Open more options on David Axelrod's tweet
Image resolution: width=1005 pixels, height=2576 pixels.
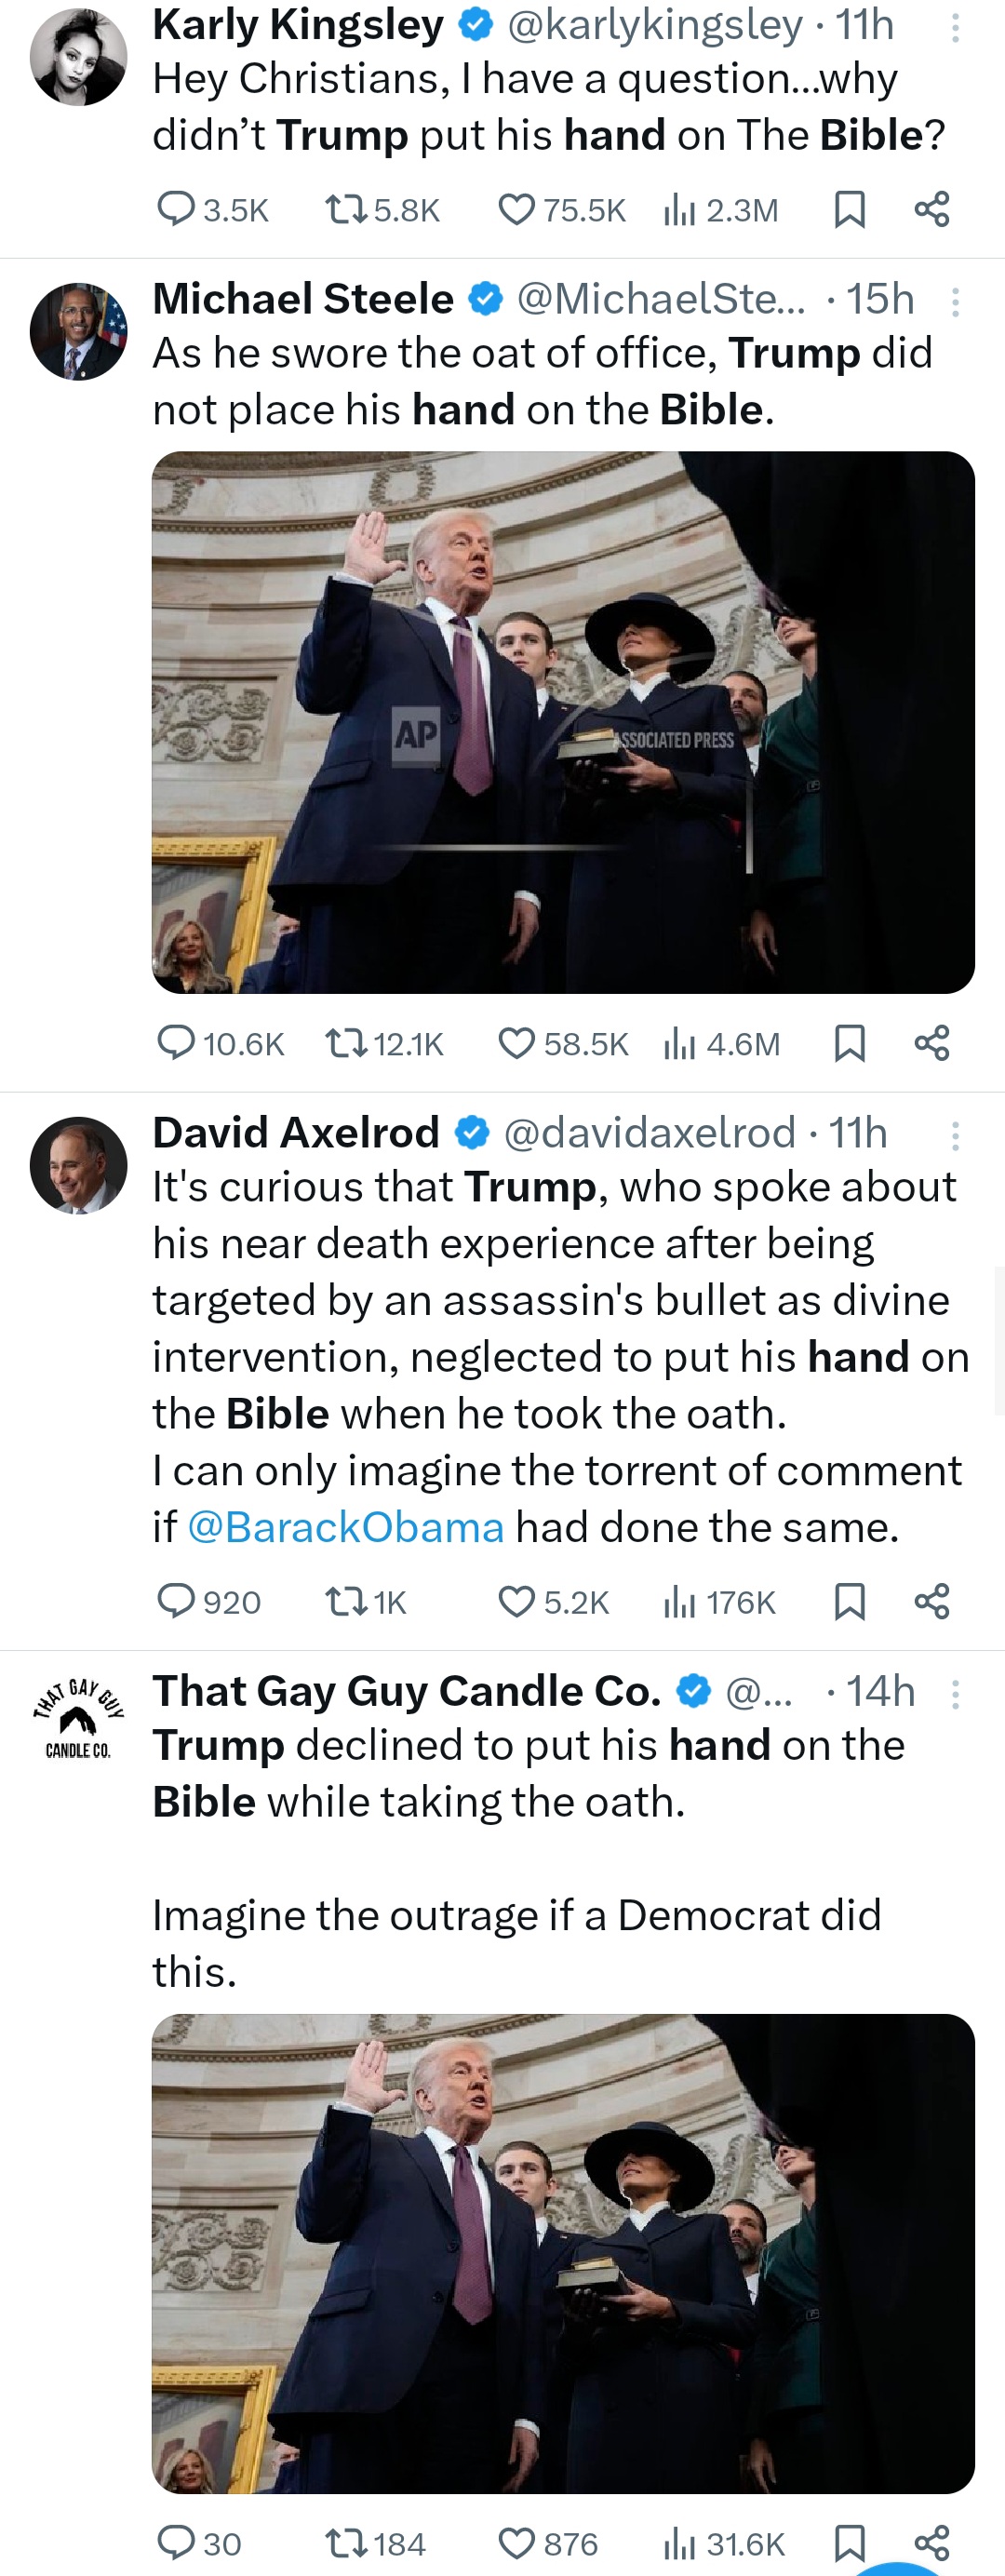pos(955,1135)
